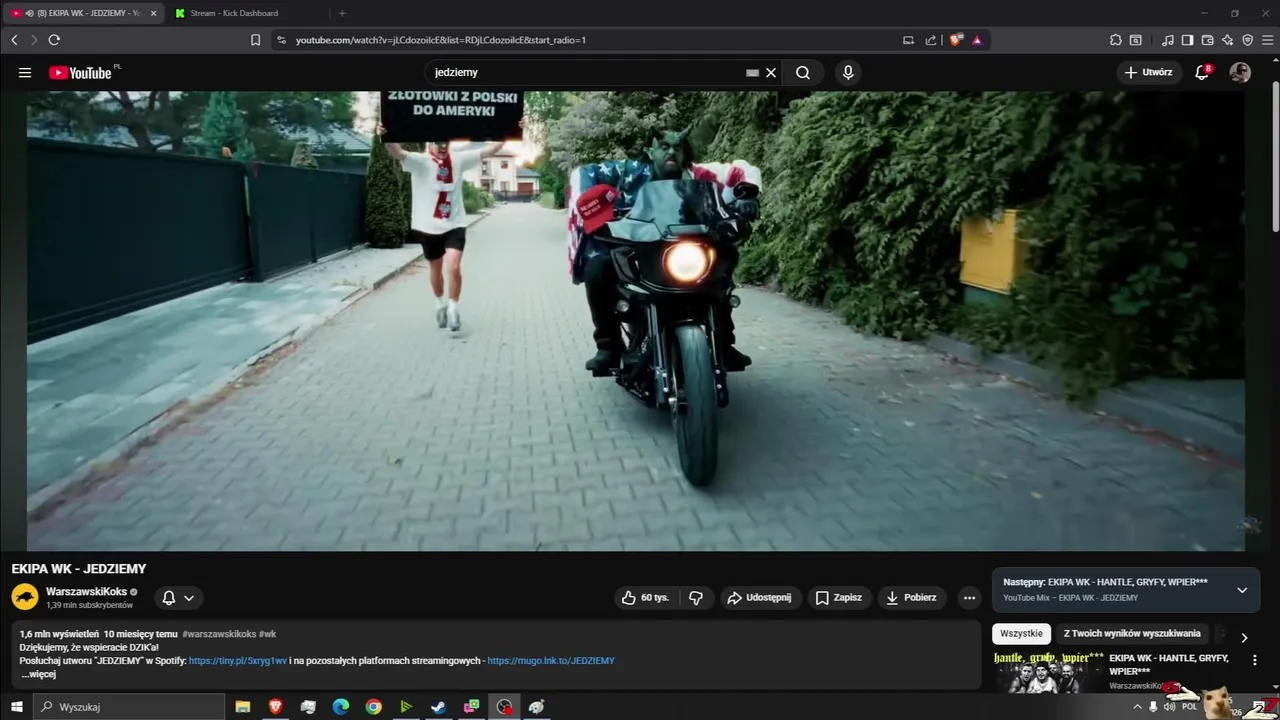
Task: Go back to the previous page
Action: click(x=14, y=40)
